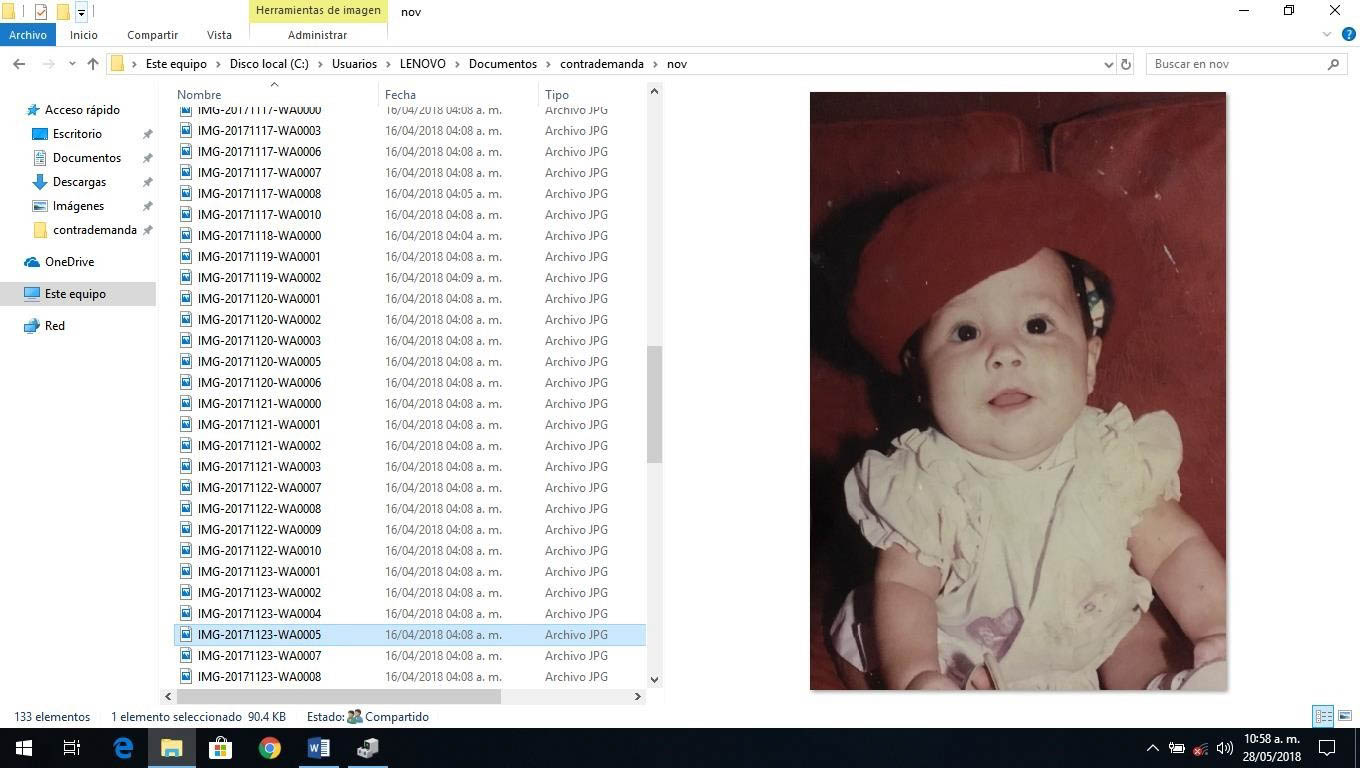Go up one folder level arrow

[x=93, y=64]
